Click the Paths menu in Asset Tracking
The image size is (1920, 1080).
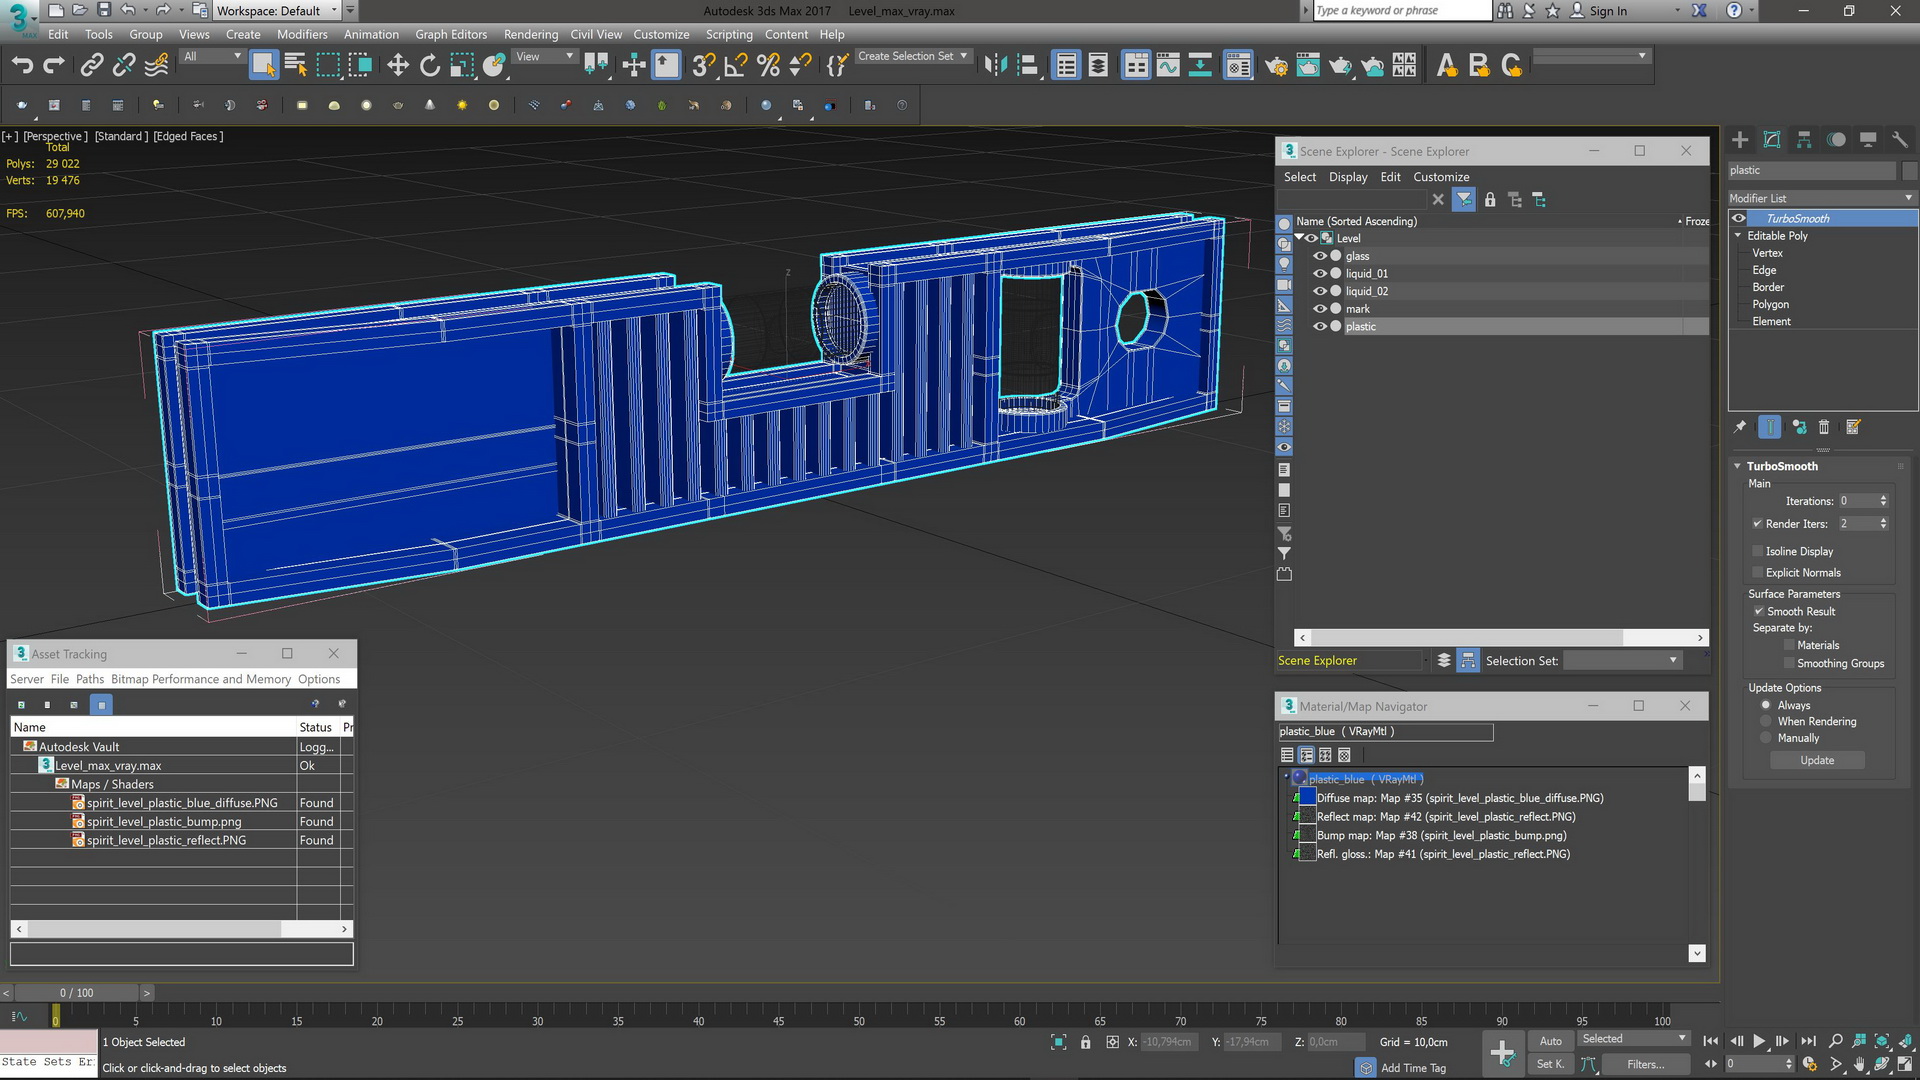pos(88,678)
